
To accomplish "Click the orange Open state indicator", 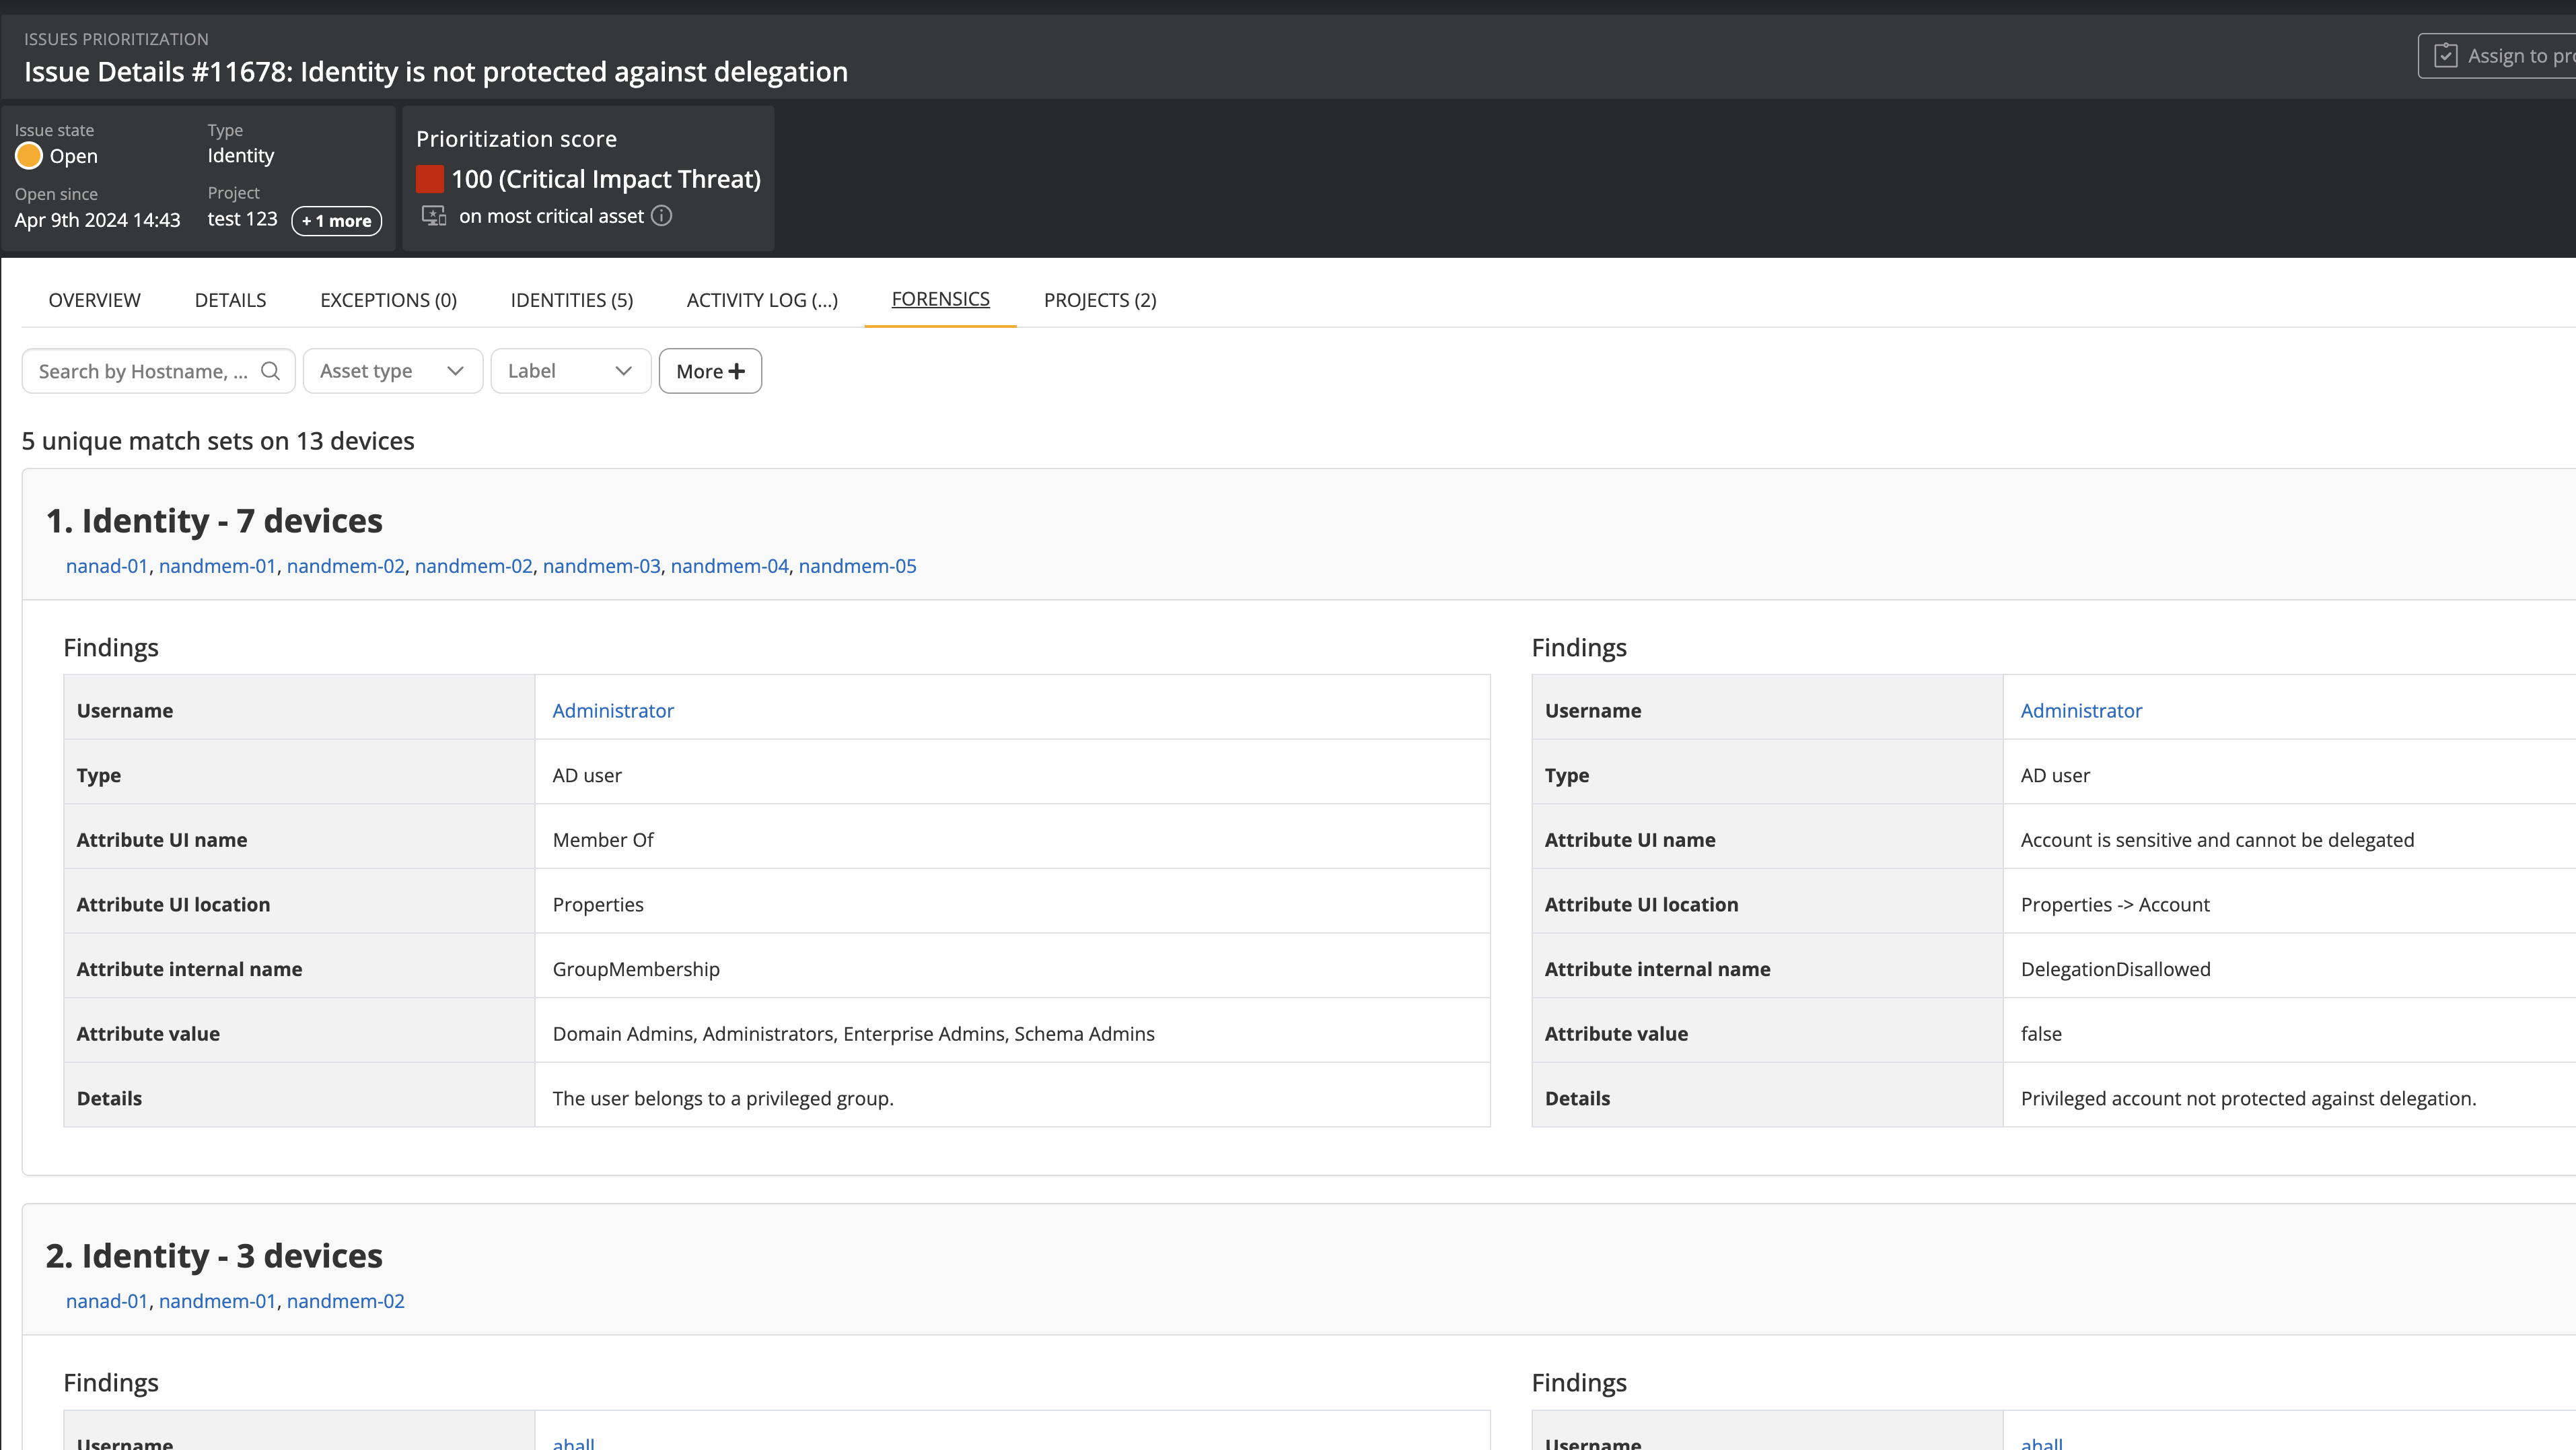I will [x=29, y=156].
